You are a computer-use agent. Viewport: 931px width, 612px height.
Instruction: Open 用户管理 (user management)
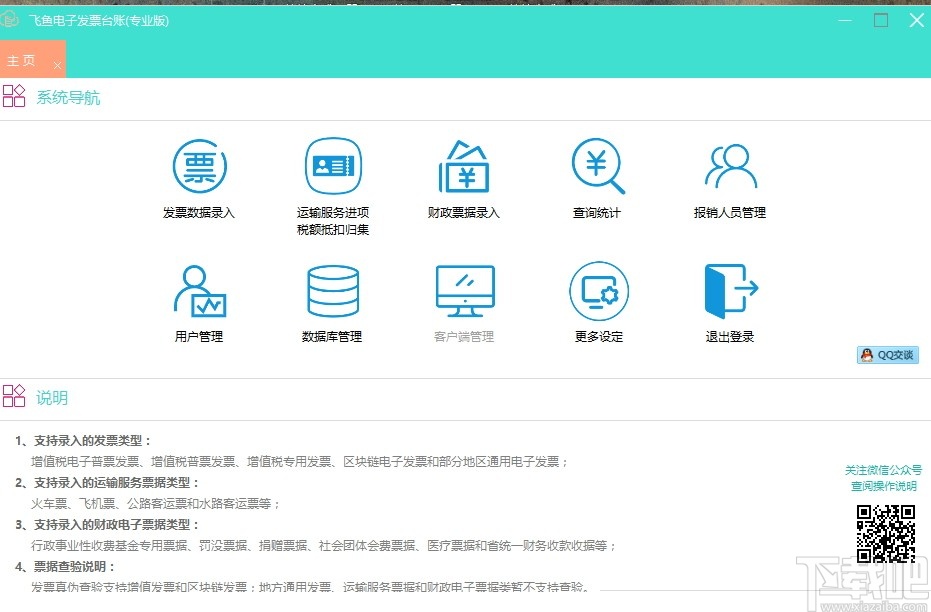click(x=199, y=300)
